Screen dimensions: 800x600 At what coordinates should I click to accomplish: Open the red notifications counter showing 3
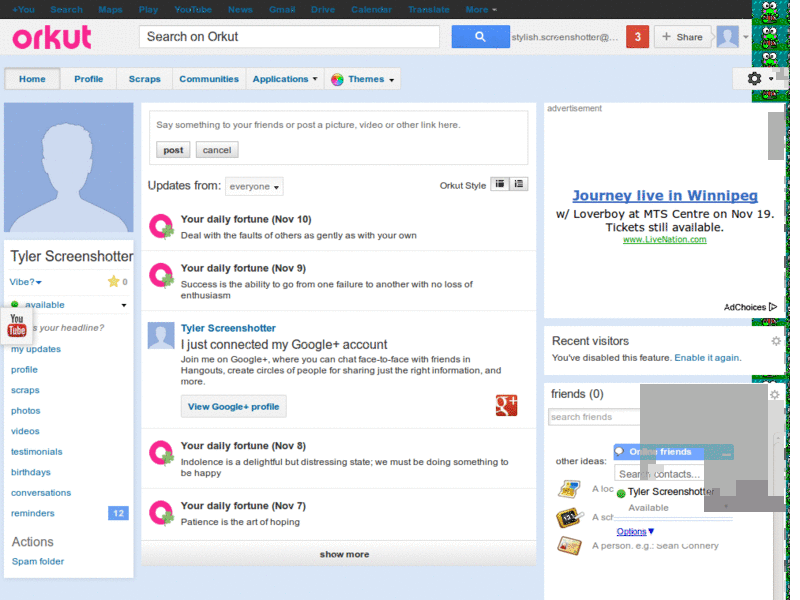coord(637,37)
